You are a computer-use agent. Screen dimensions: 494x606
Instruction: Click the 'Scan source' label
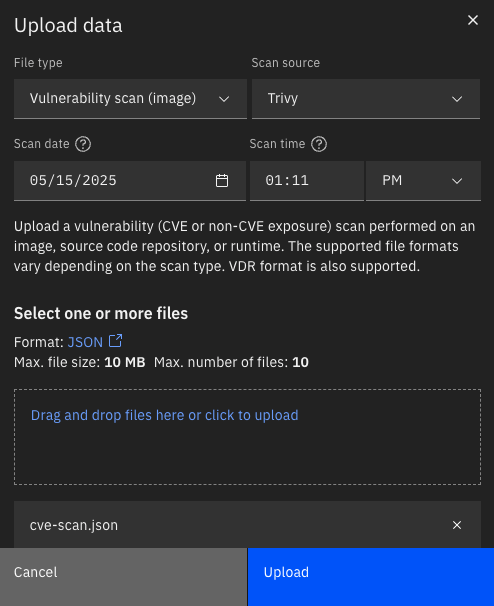(286, 63)
